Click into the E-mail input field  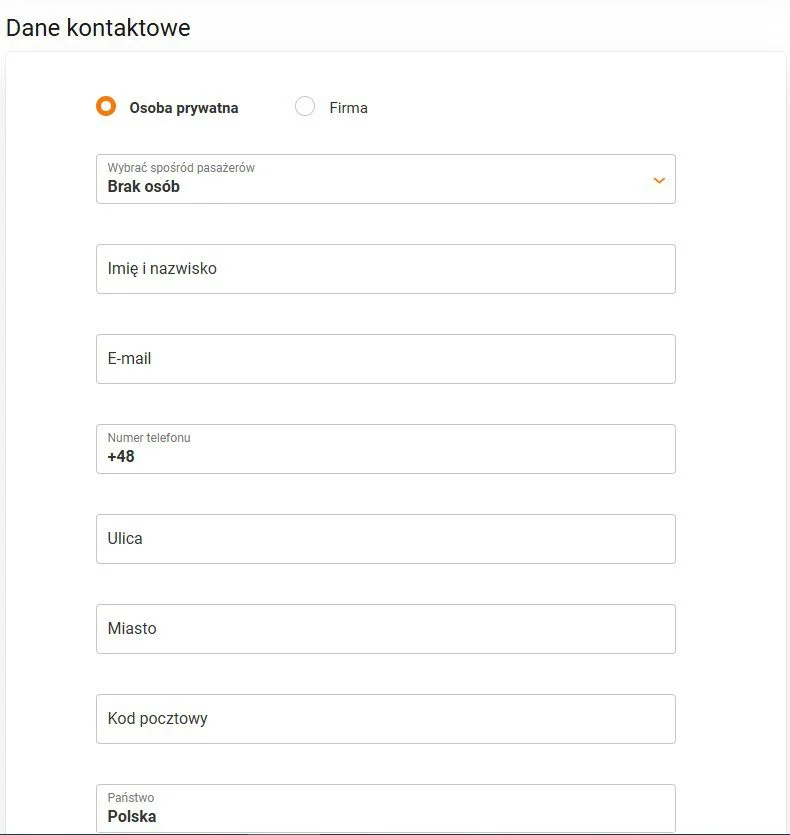point(385,359)
